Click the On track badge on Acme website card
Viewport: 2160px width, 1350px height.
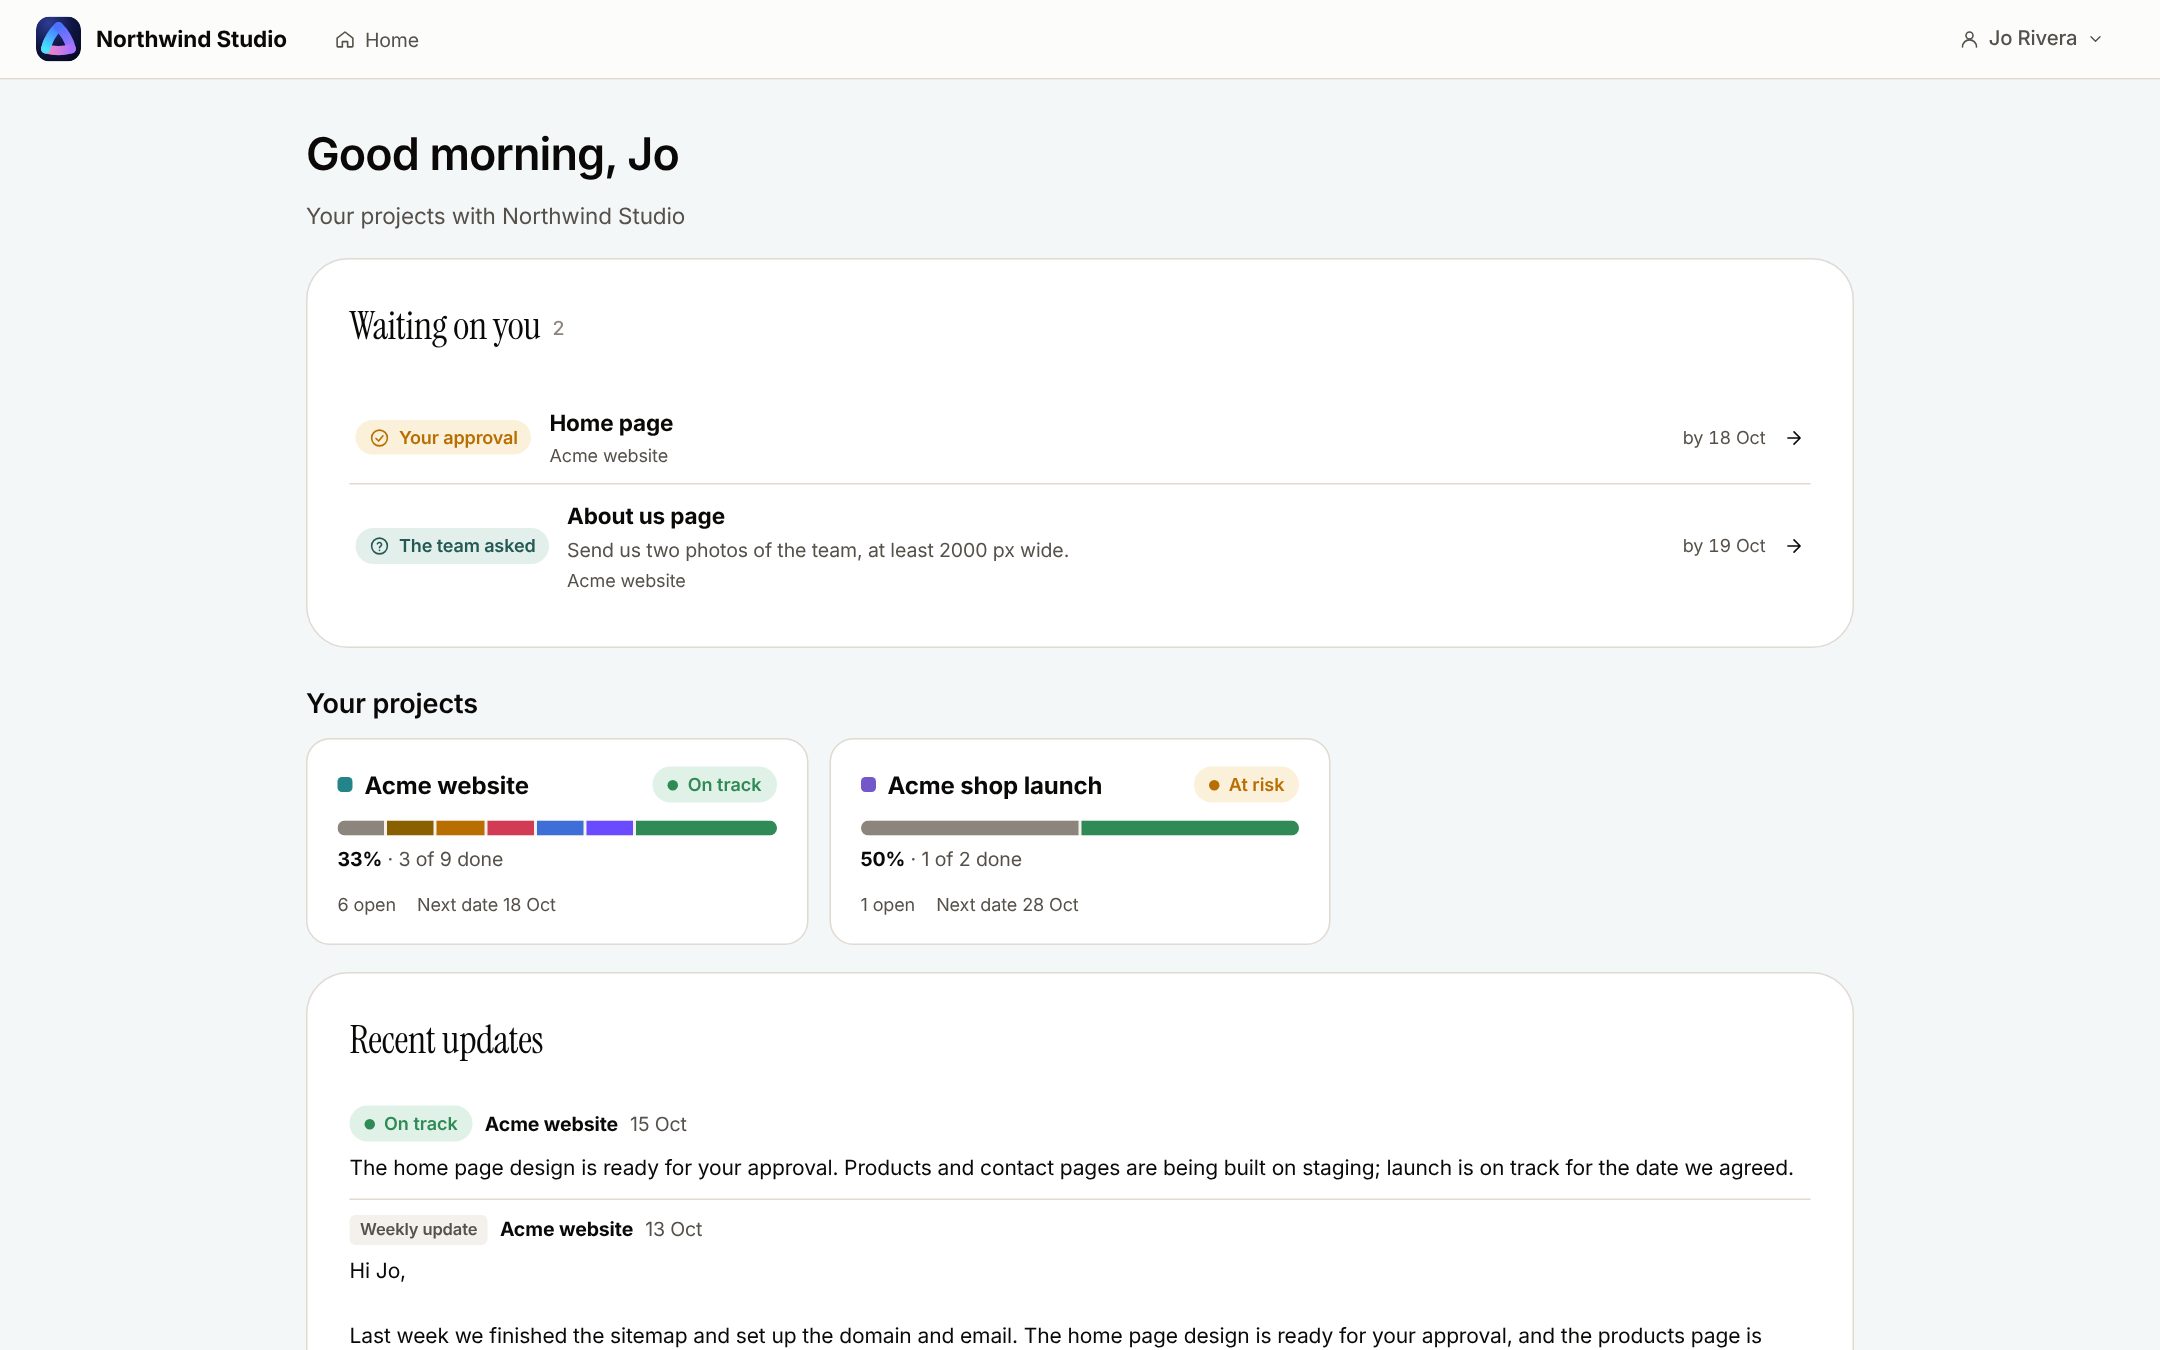click(x=714, y=785)
